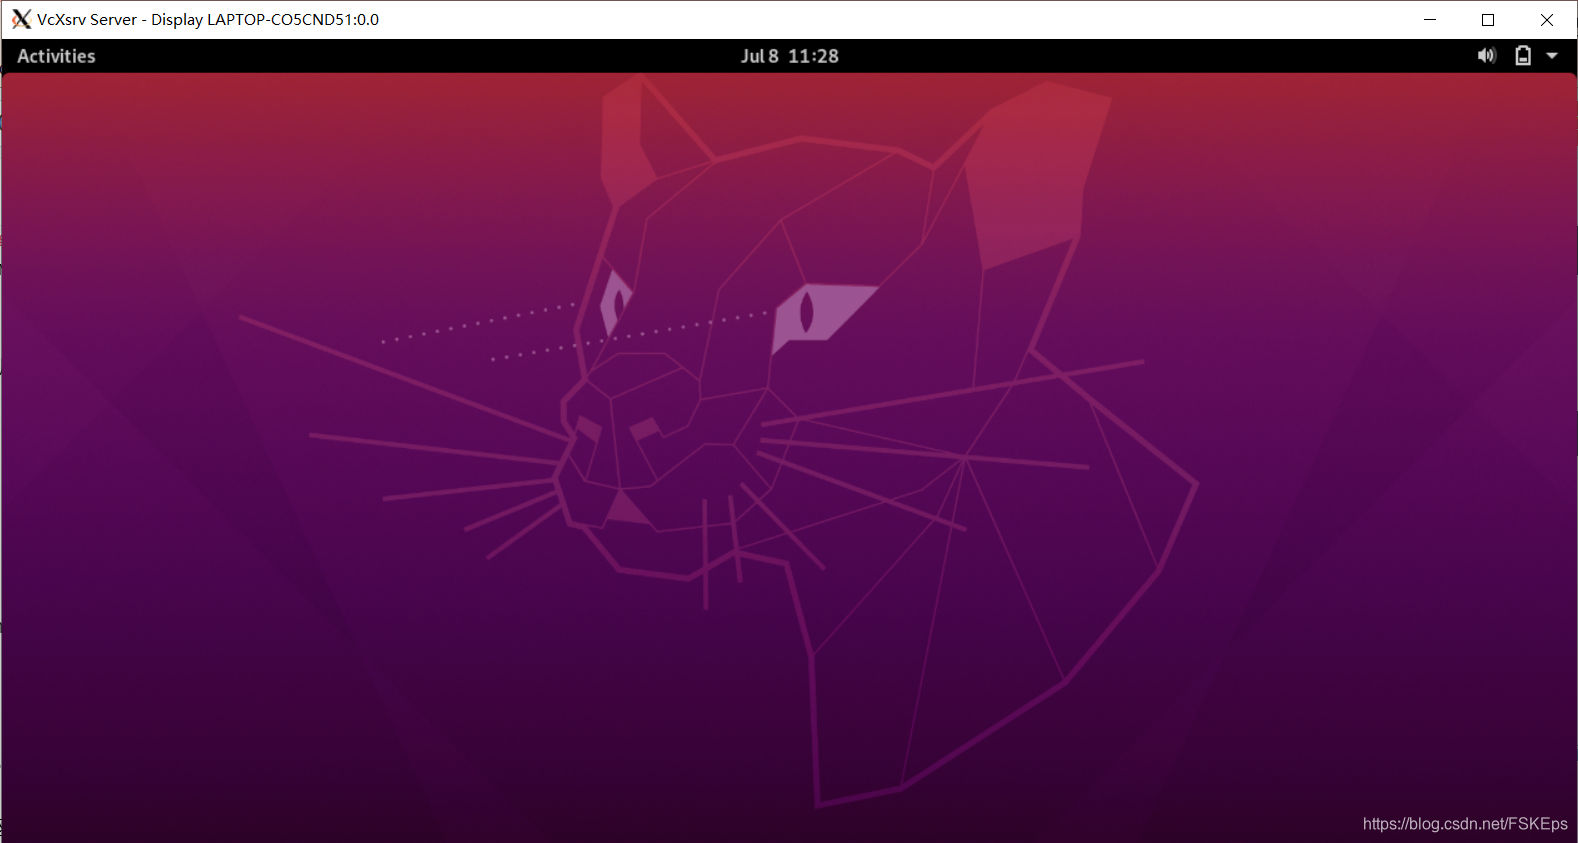This screenshot has height=843, width=1578.
Task: Click the VcXsrv X logo icon
Action: coord(21,19)
